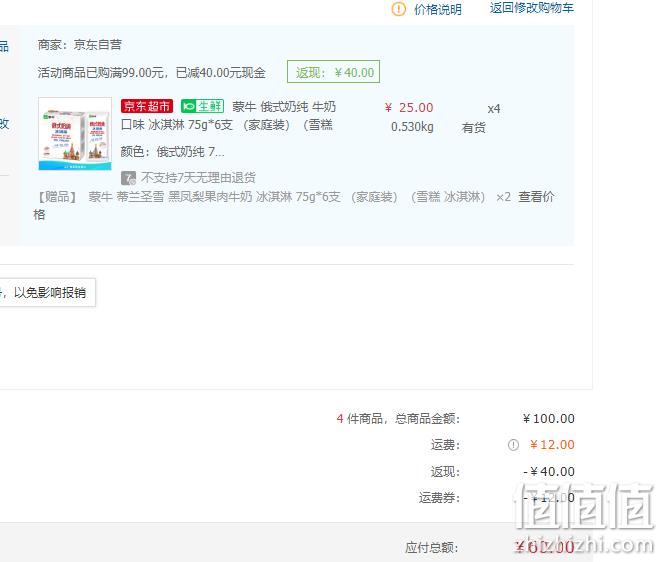Viewport: 663px width, 562px height.
Task: Click 不支持7天无理由退货 text
Action: tap(198, 178)
